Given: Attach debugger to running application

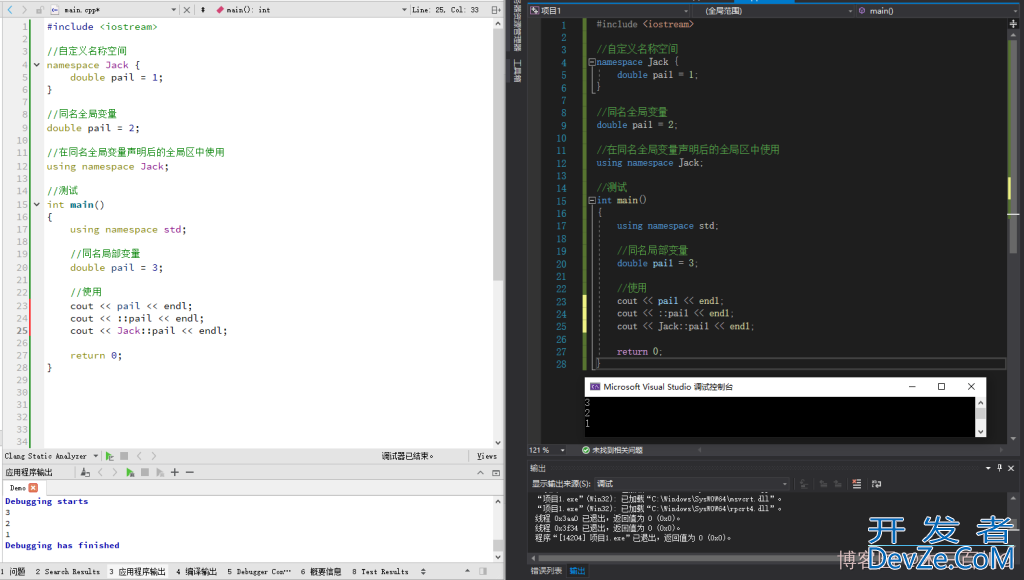Looking at the screenshot, I should pyautogui.click(x=160, y=472).
